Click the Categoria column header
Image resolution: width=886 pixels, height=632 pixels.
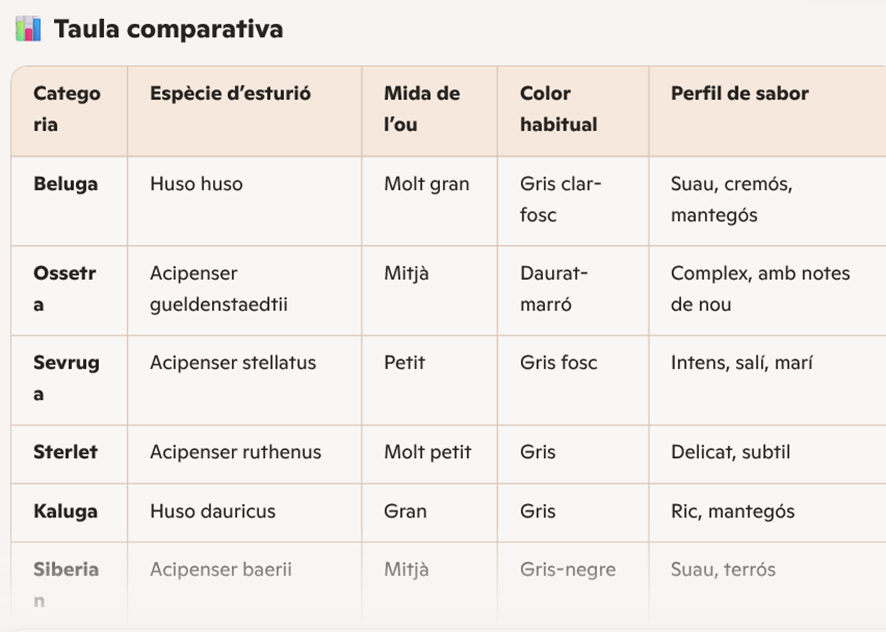tap(67, 109)
